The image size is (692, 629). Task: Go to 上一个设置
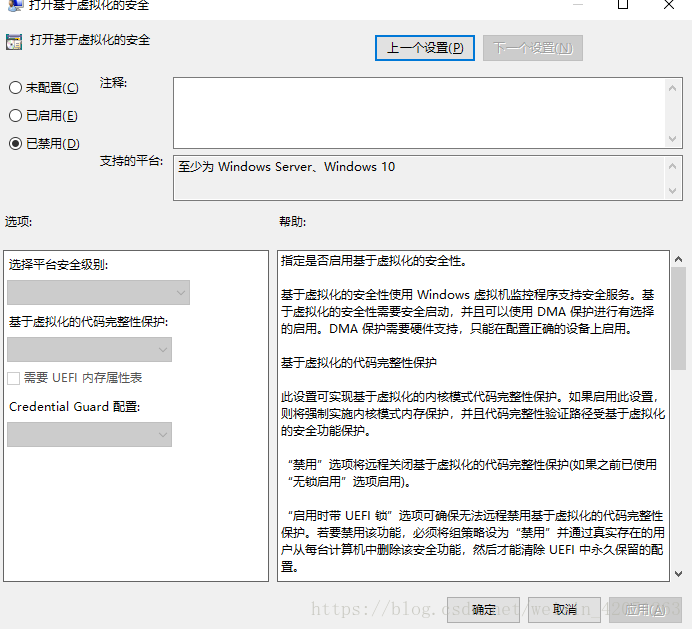(425, 47)
